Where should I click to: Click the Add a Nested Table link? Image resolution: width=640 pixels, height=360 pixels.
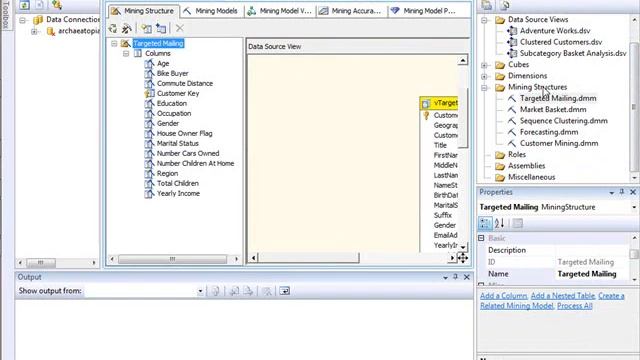(x=563, y=296)
